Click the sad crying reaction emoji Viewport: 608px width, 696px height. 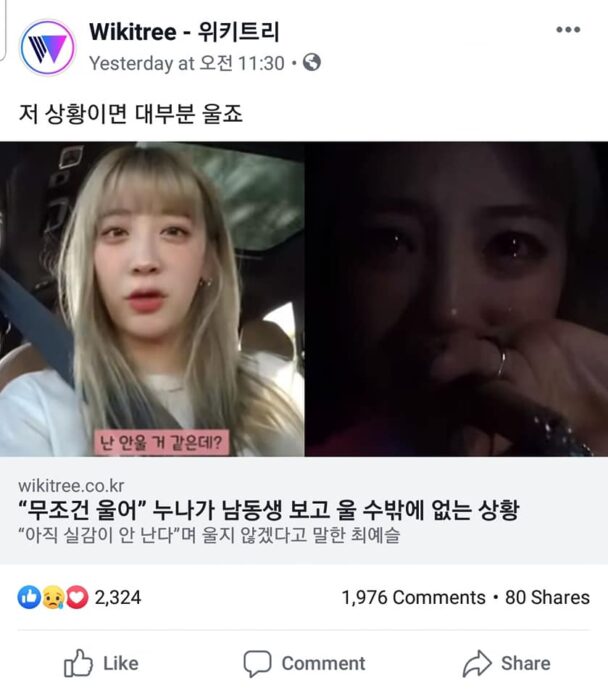point(53,597)
